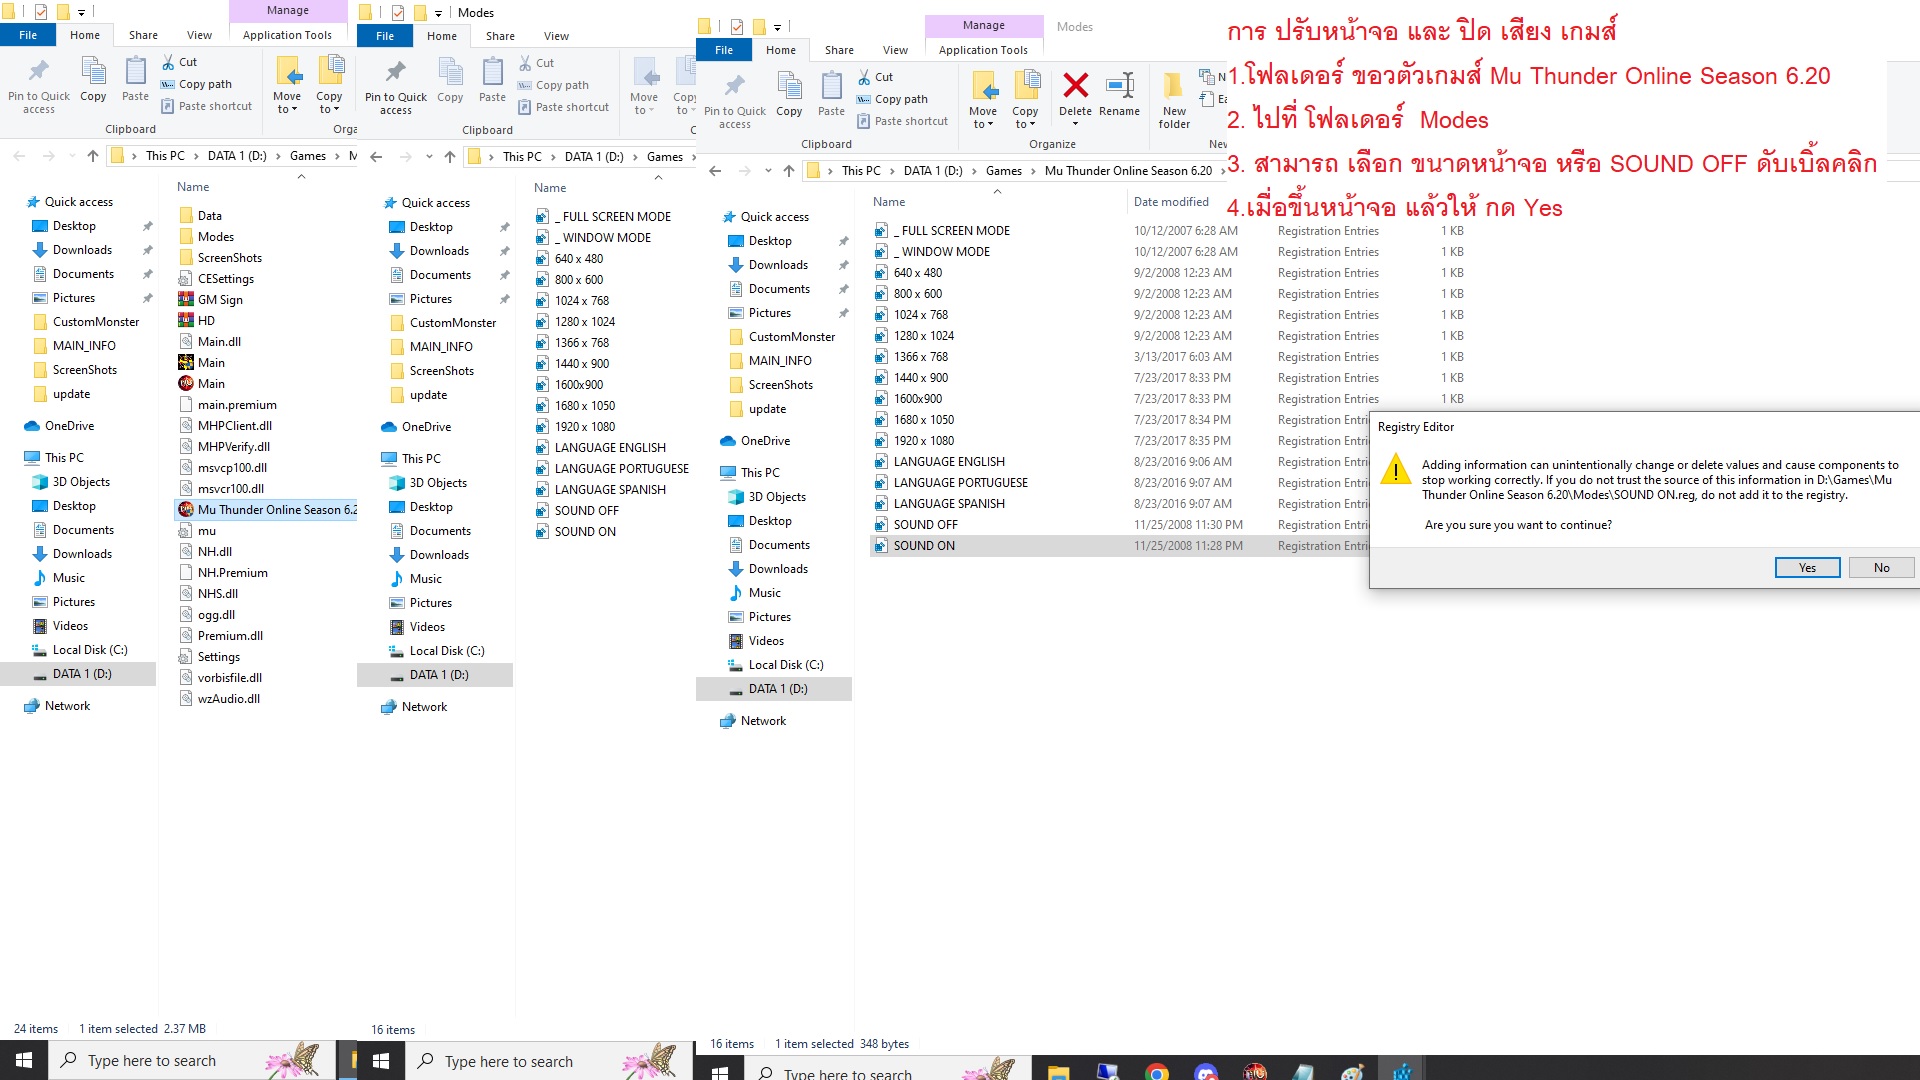
Task: Click Copy to in left window ribbon
Action: (x=329, y=86)
